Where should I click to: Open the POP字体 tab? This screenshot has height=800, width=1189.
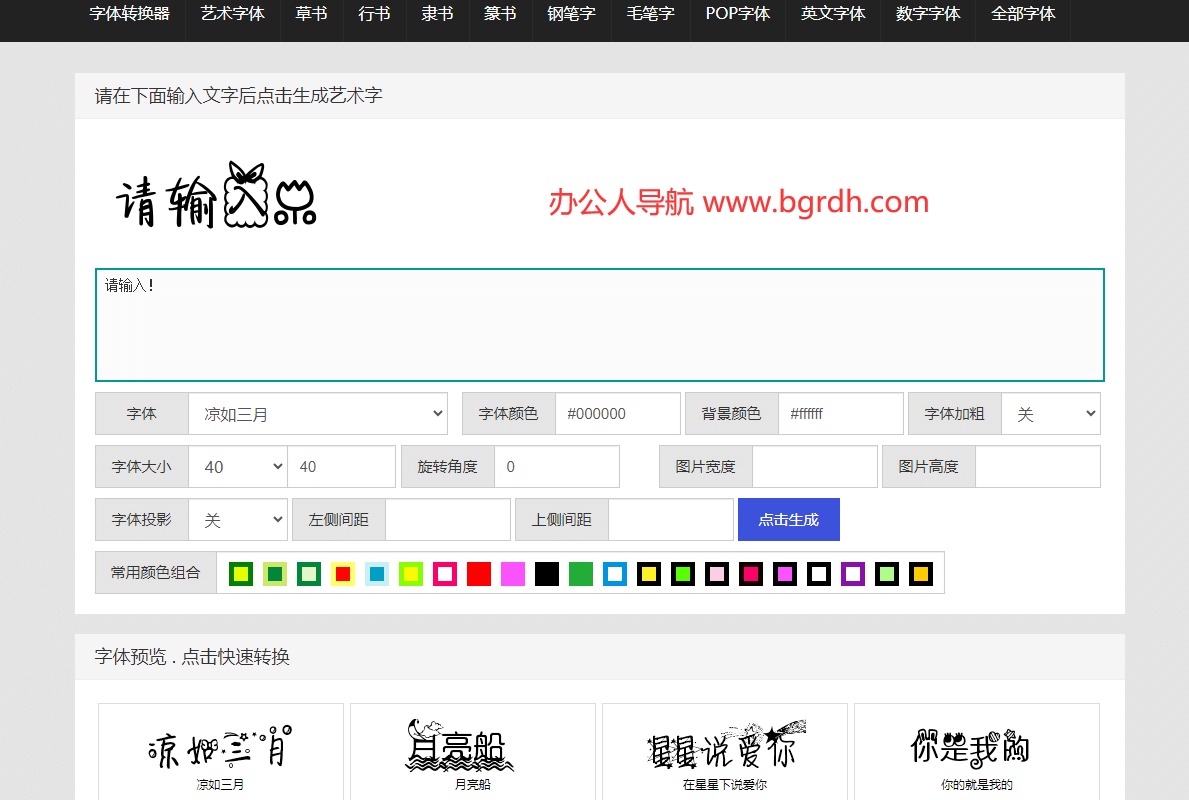pyautogui.click(x=736, y=15)
